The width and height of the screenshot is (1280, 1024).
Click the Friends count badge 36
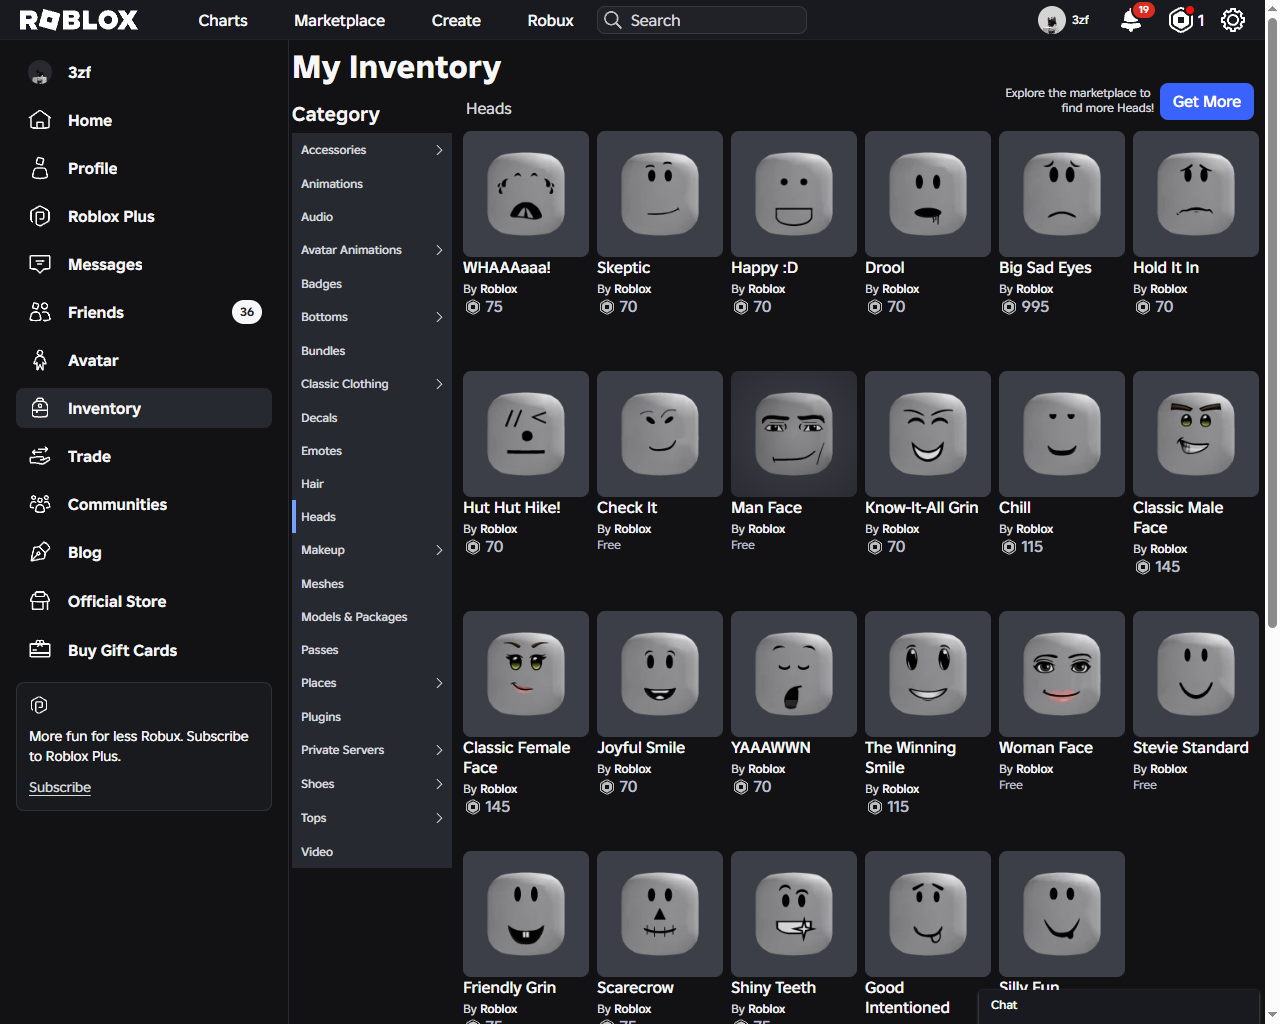coord(247,312)
